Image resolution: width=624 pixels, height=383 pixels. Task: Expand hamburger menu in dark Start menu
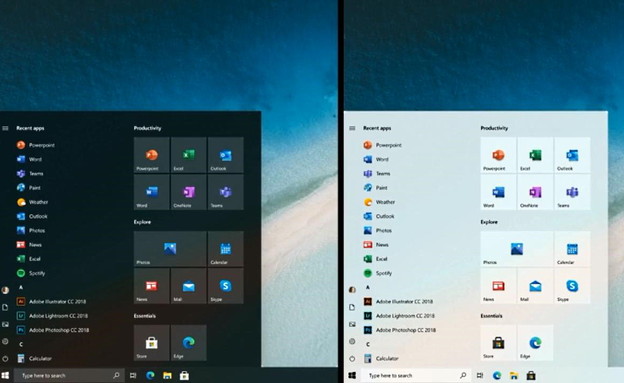tap(5, 128)
